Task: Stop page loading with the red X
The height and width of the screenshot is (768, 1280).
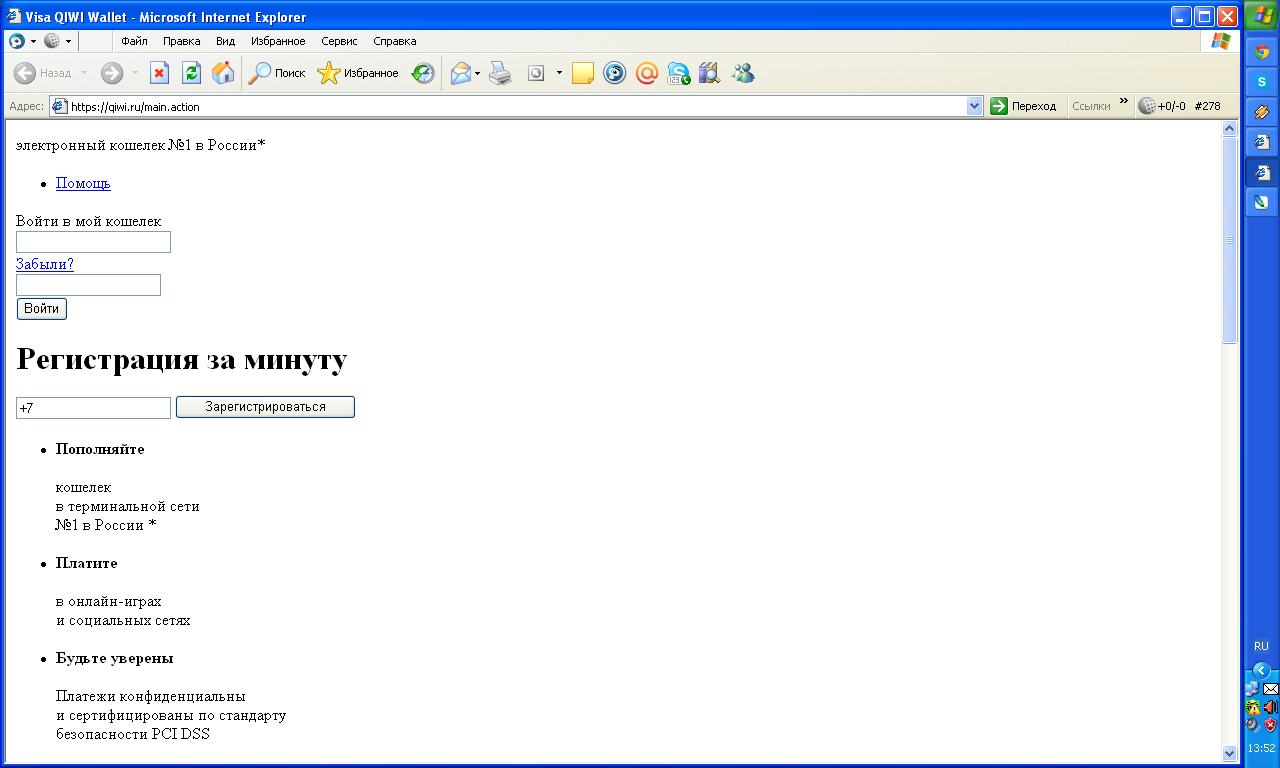Action: (159, 73)
